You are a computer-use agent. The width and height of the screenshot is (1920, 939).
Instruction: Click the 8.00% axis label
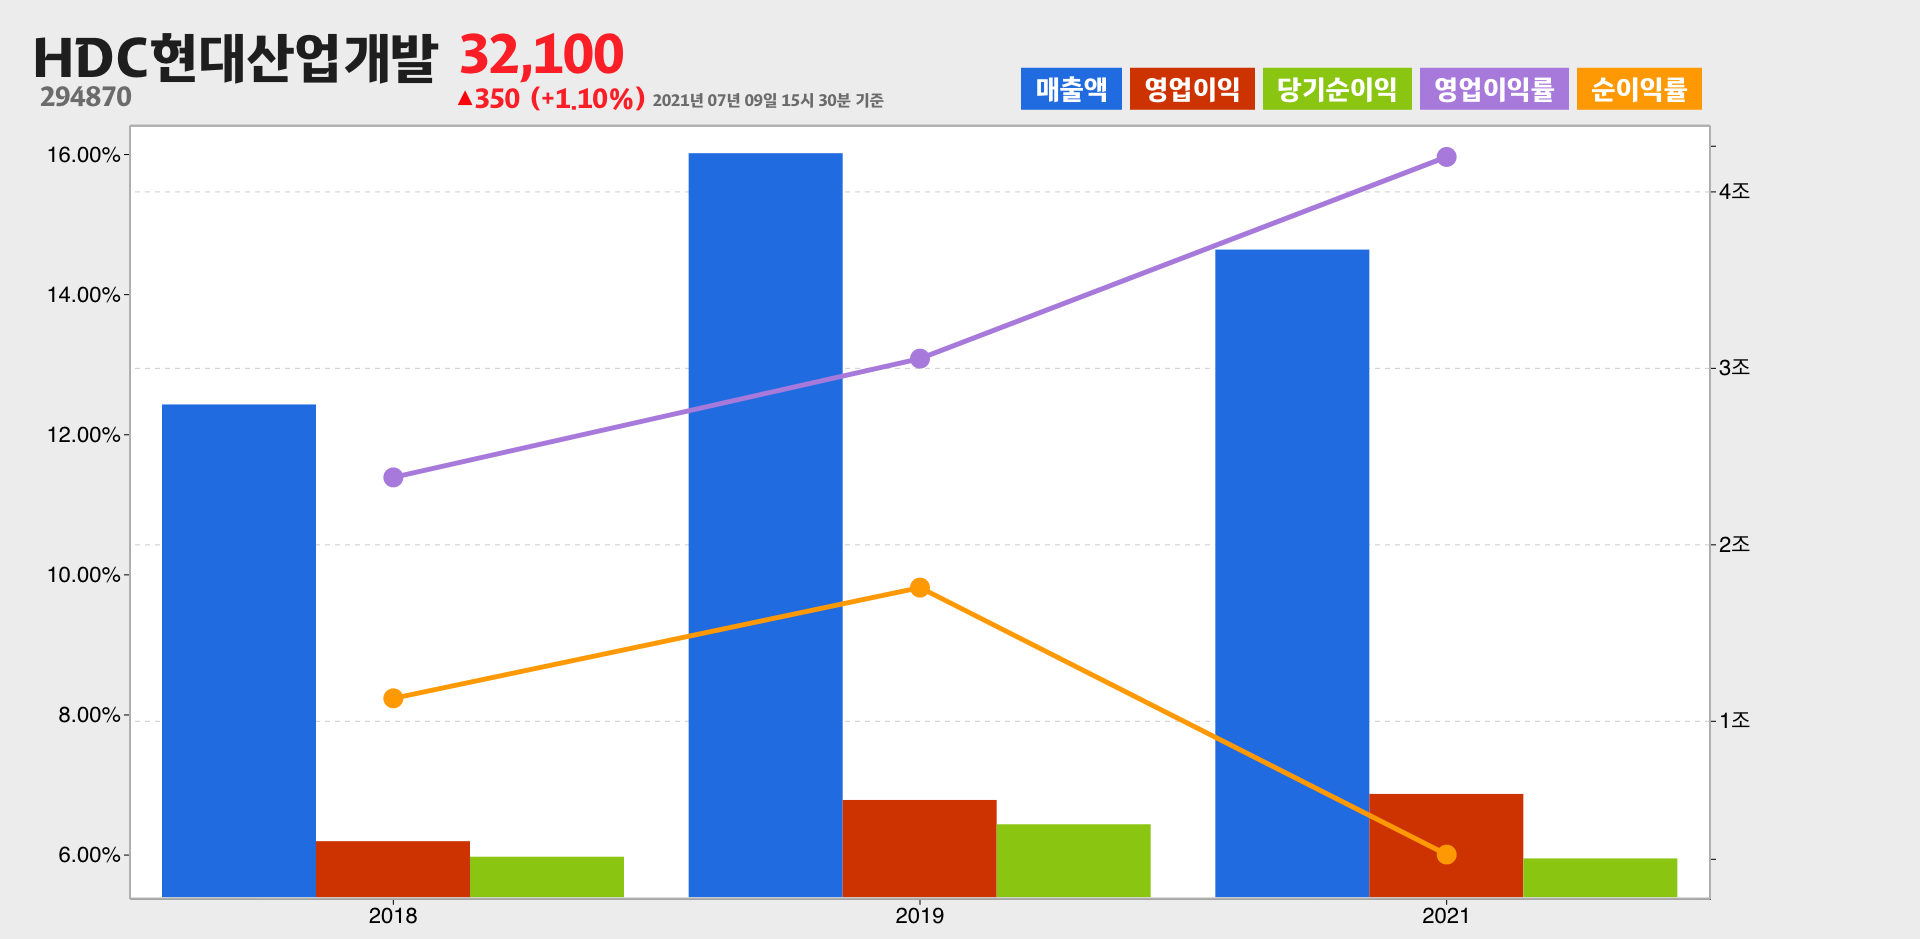coord(89,715)
